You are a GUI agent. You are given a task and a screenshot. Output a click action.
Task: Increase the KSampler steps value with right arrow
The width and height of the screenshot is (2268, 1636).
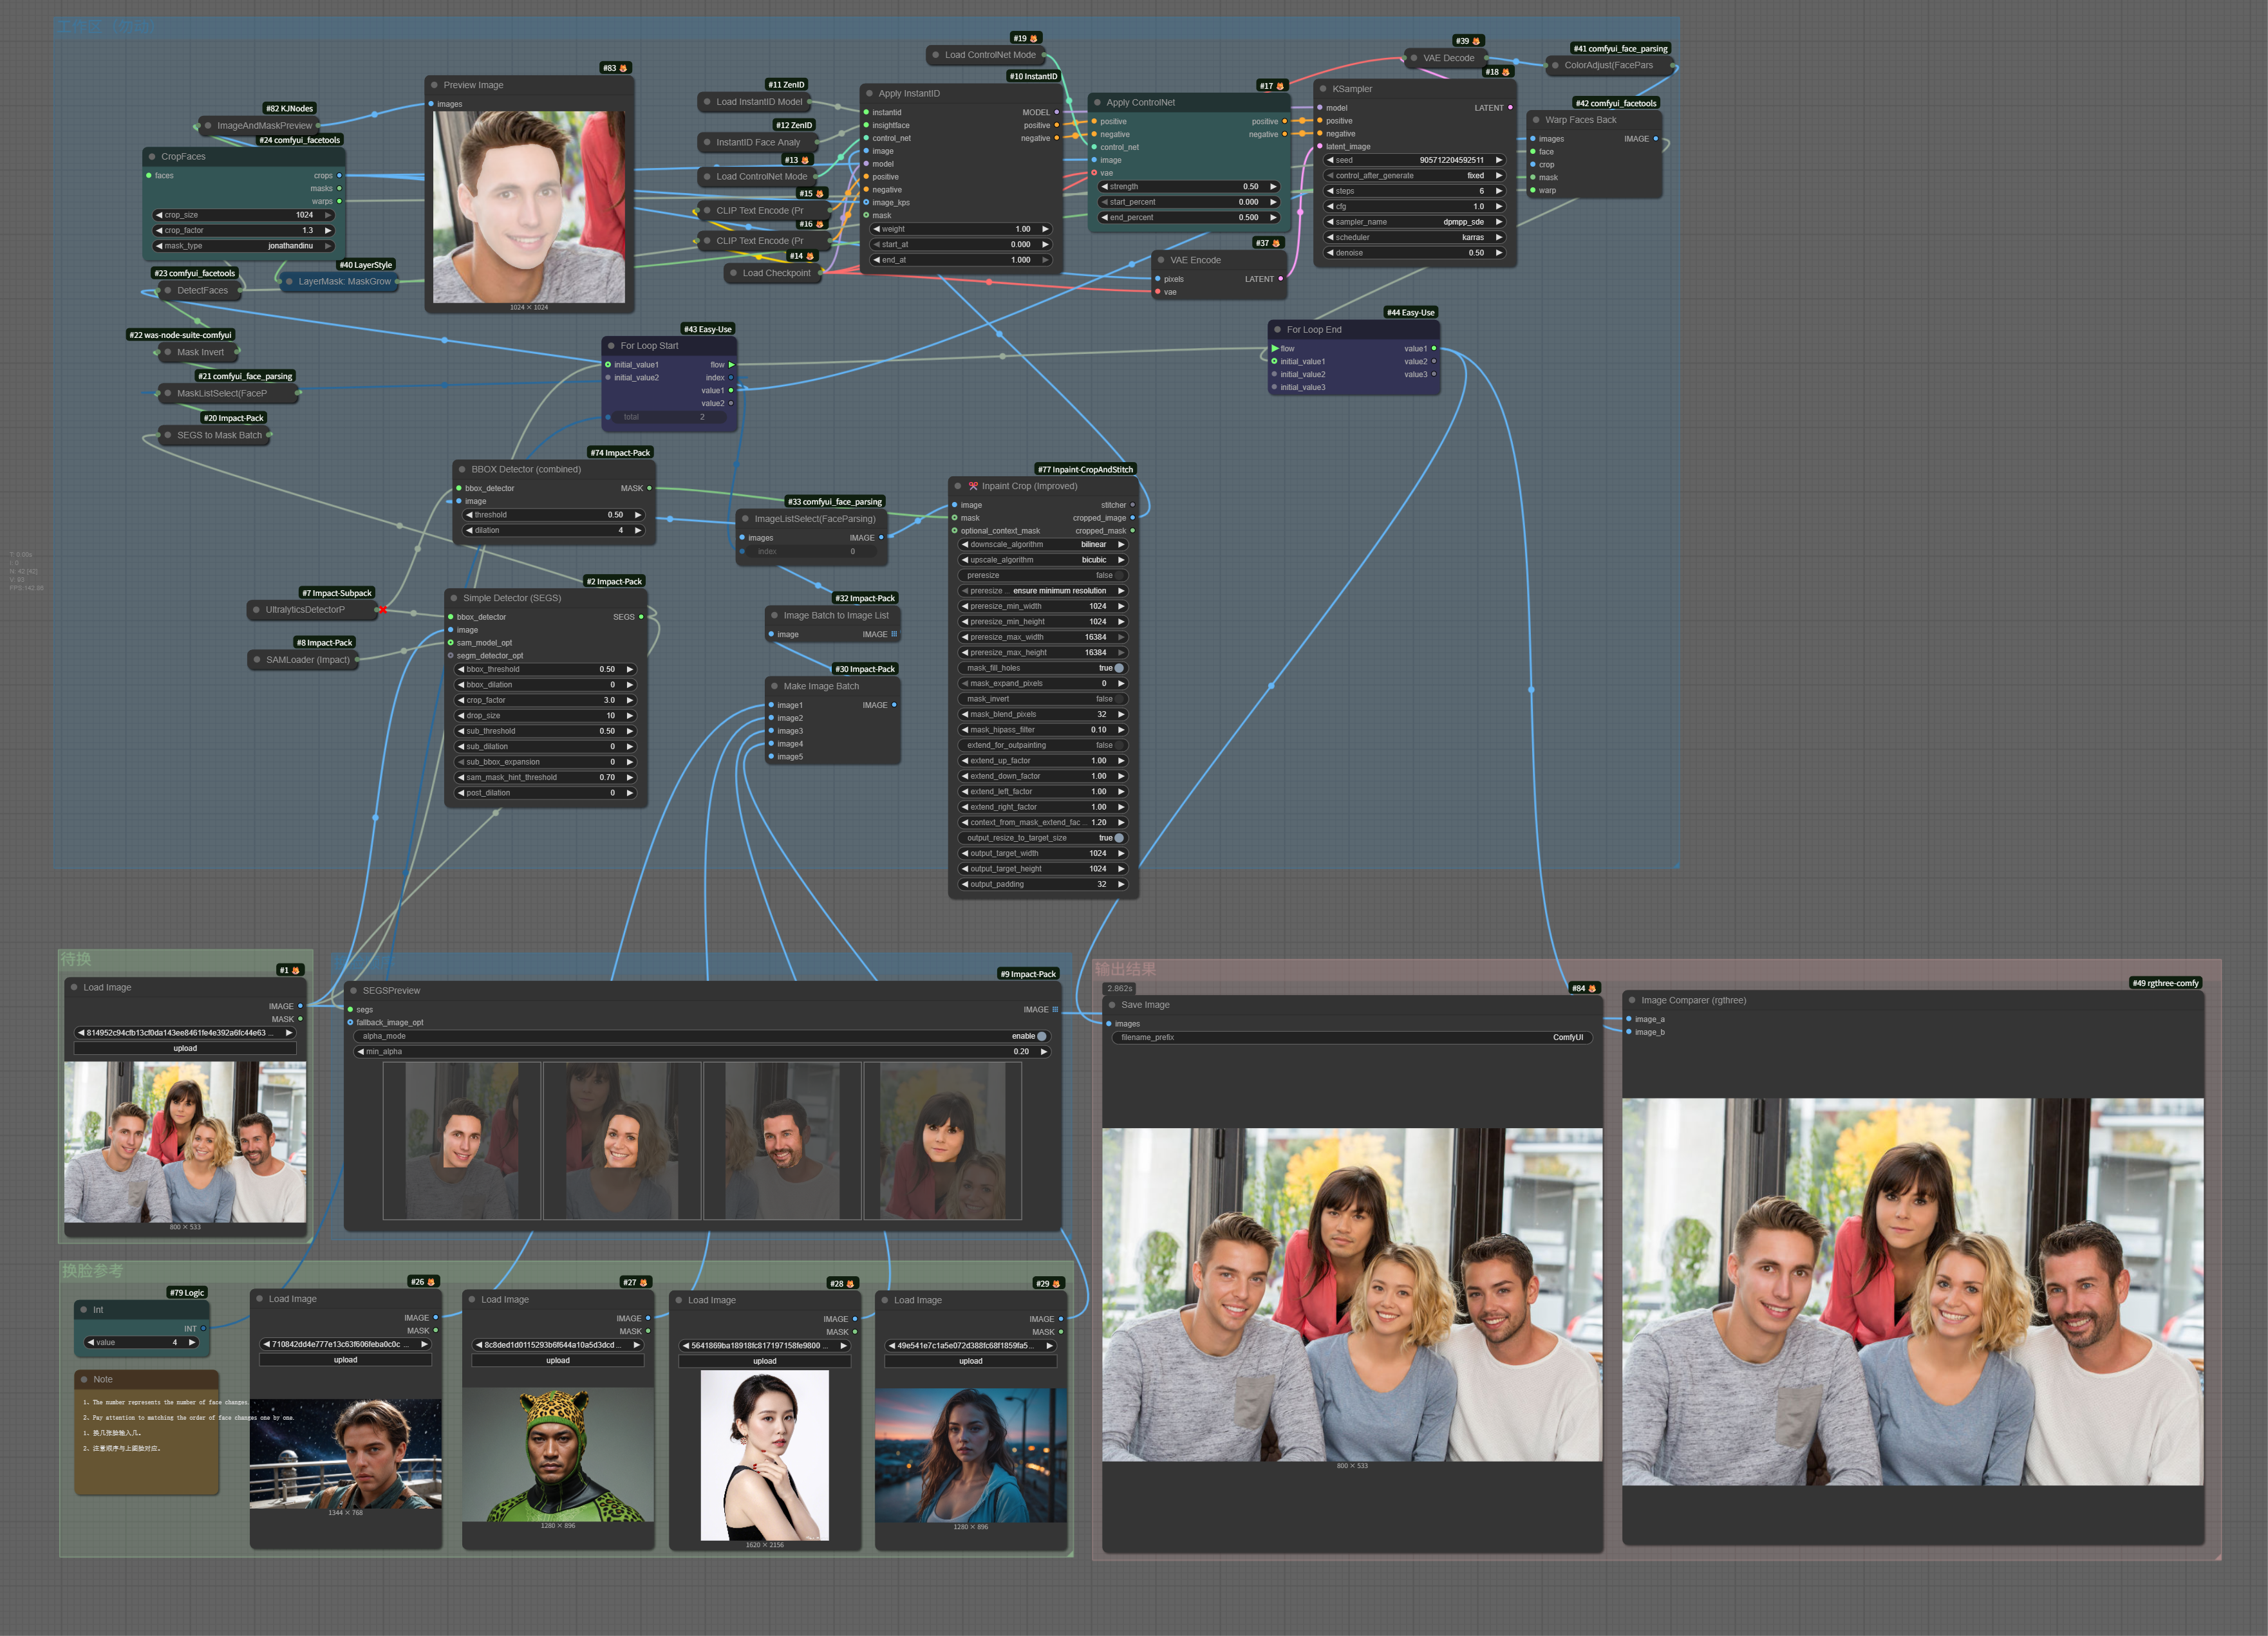click(1499, 191)
